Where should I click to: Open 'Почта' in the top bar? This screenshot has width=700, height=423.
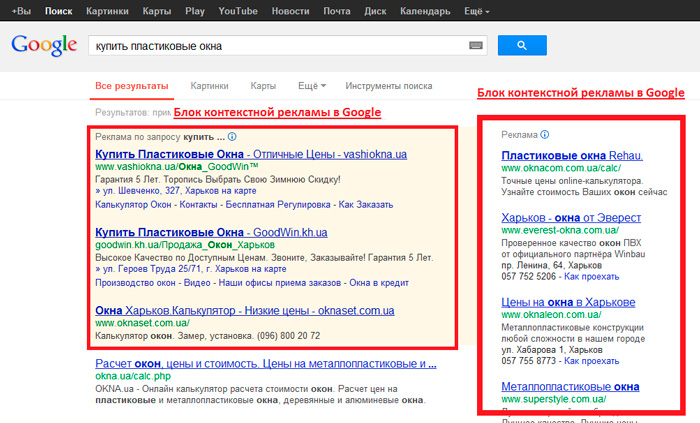pos(337,11)
